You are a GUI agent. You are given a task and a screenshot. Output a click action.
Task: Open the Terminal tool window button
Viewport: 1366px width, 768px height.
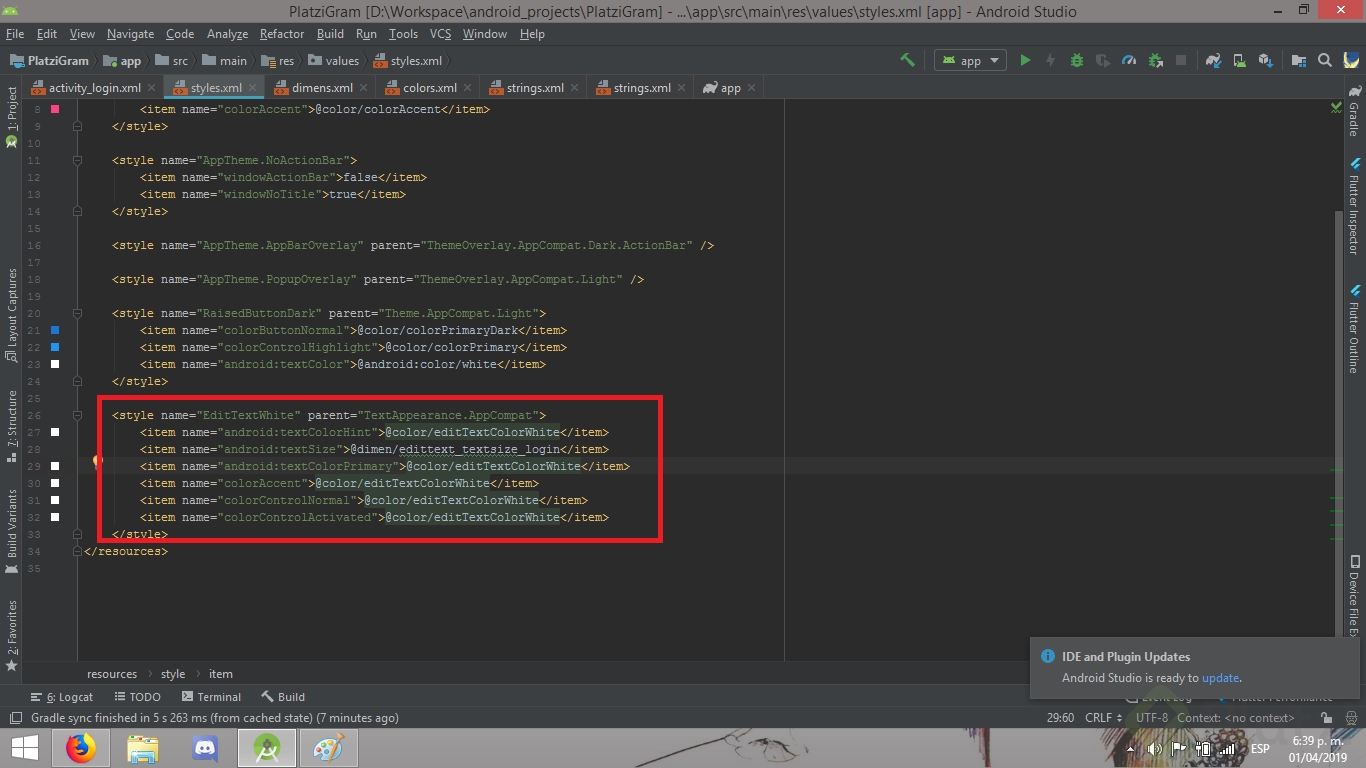point(212,697)
